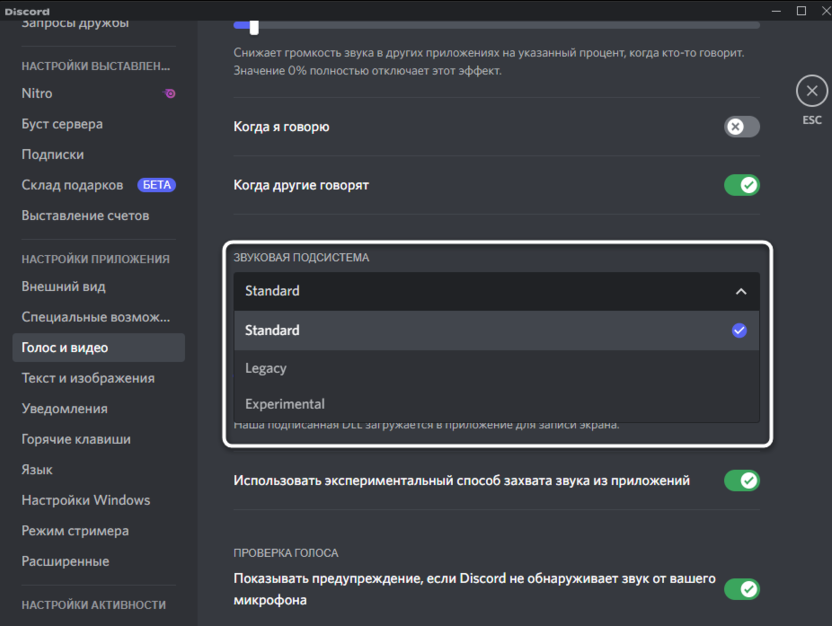832x626 pixels.
Task: Click the blue checkmark beside Standard option
Action: coord(739,331)
